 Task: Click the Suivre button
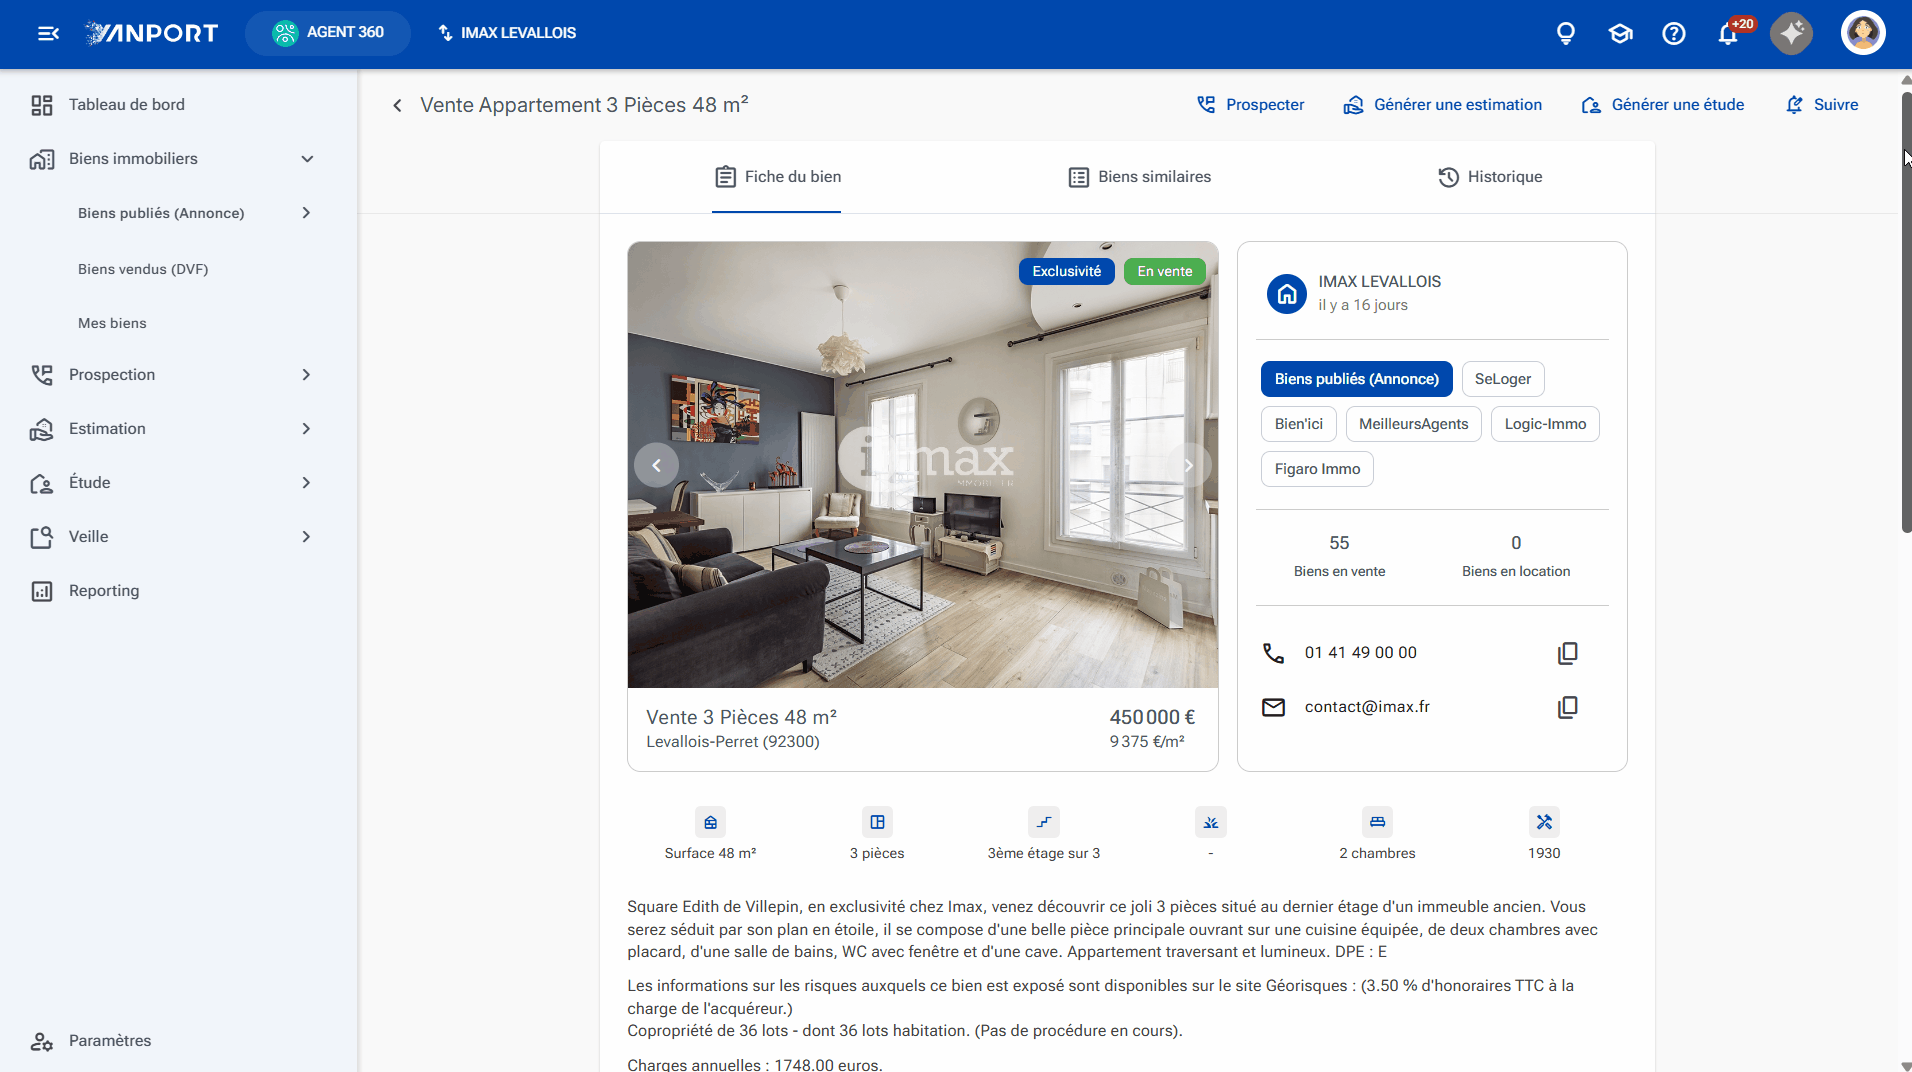(x=1821, y=105)
